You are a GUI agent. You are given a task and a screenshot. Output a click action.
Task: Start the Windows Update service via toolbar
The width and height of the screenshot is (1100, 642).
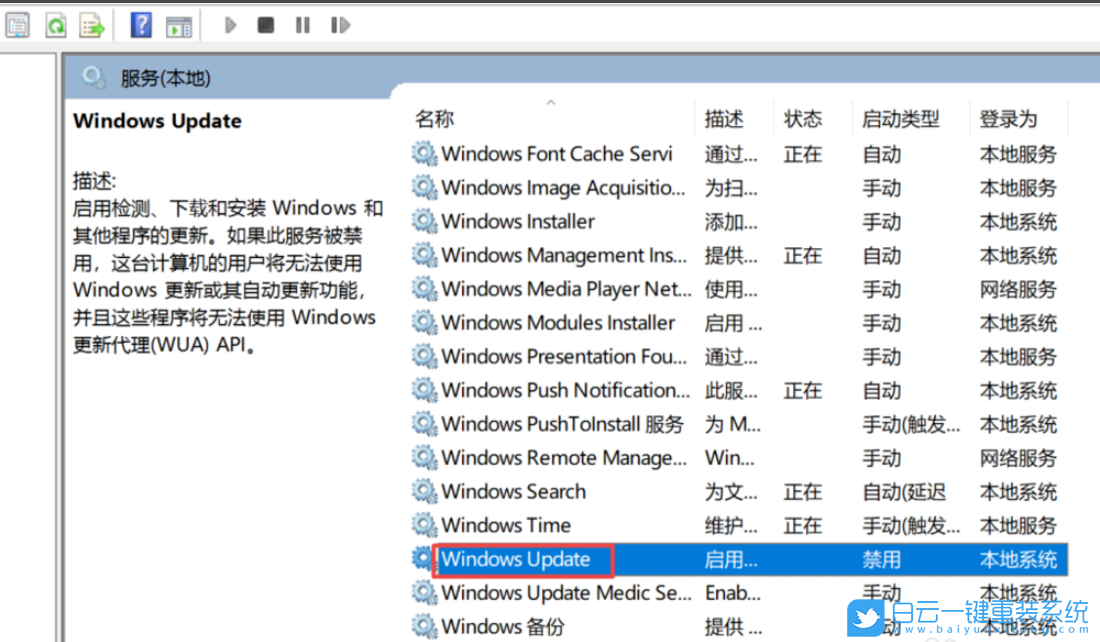(x=229, y=24)
